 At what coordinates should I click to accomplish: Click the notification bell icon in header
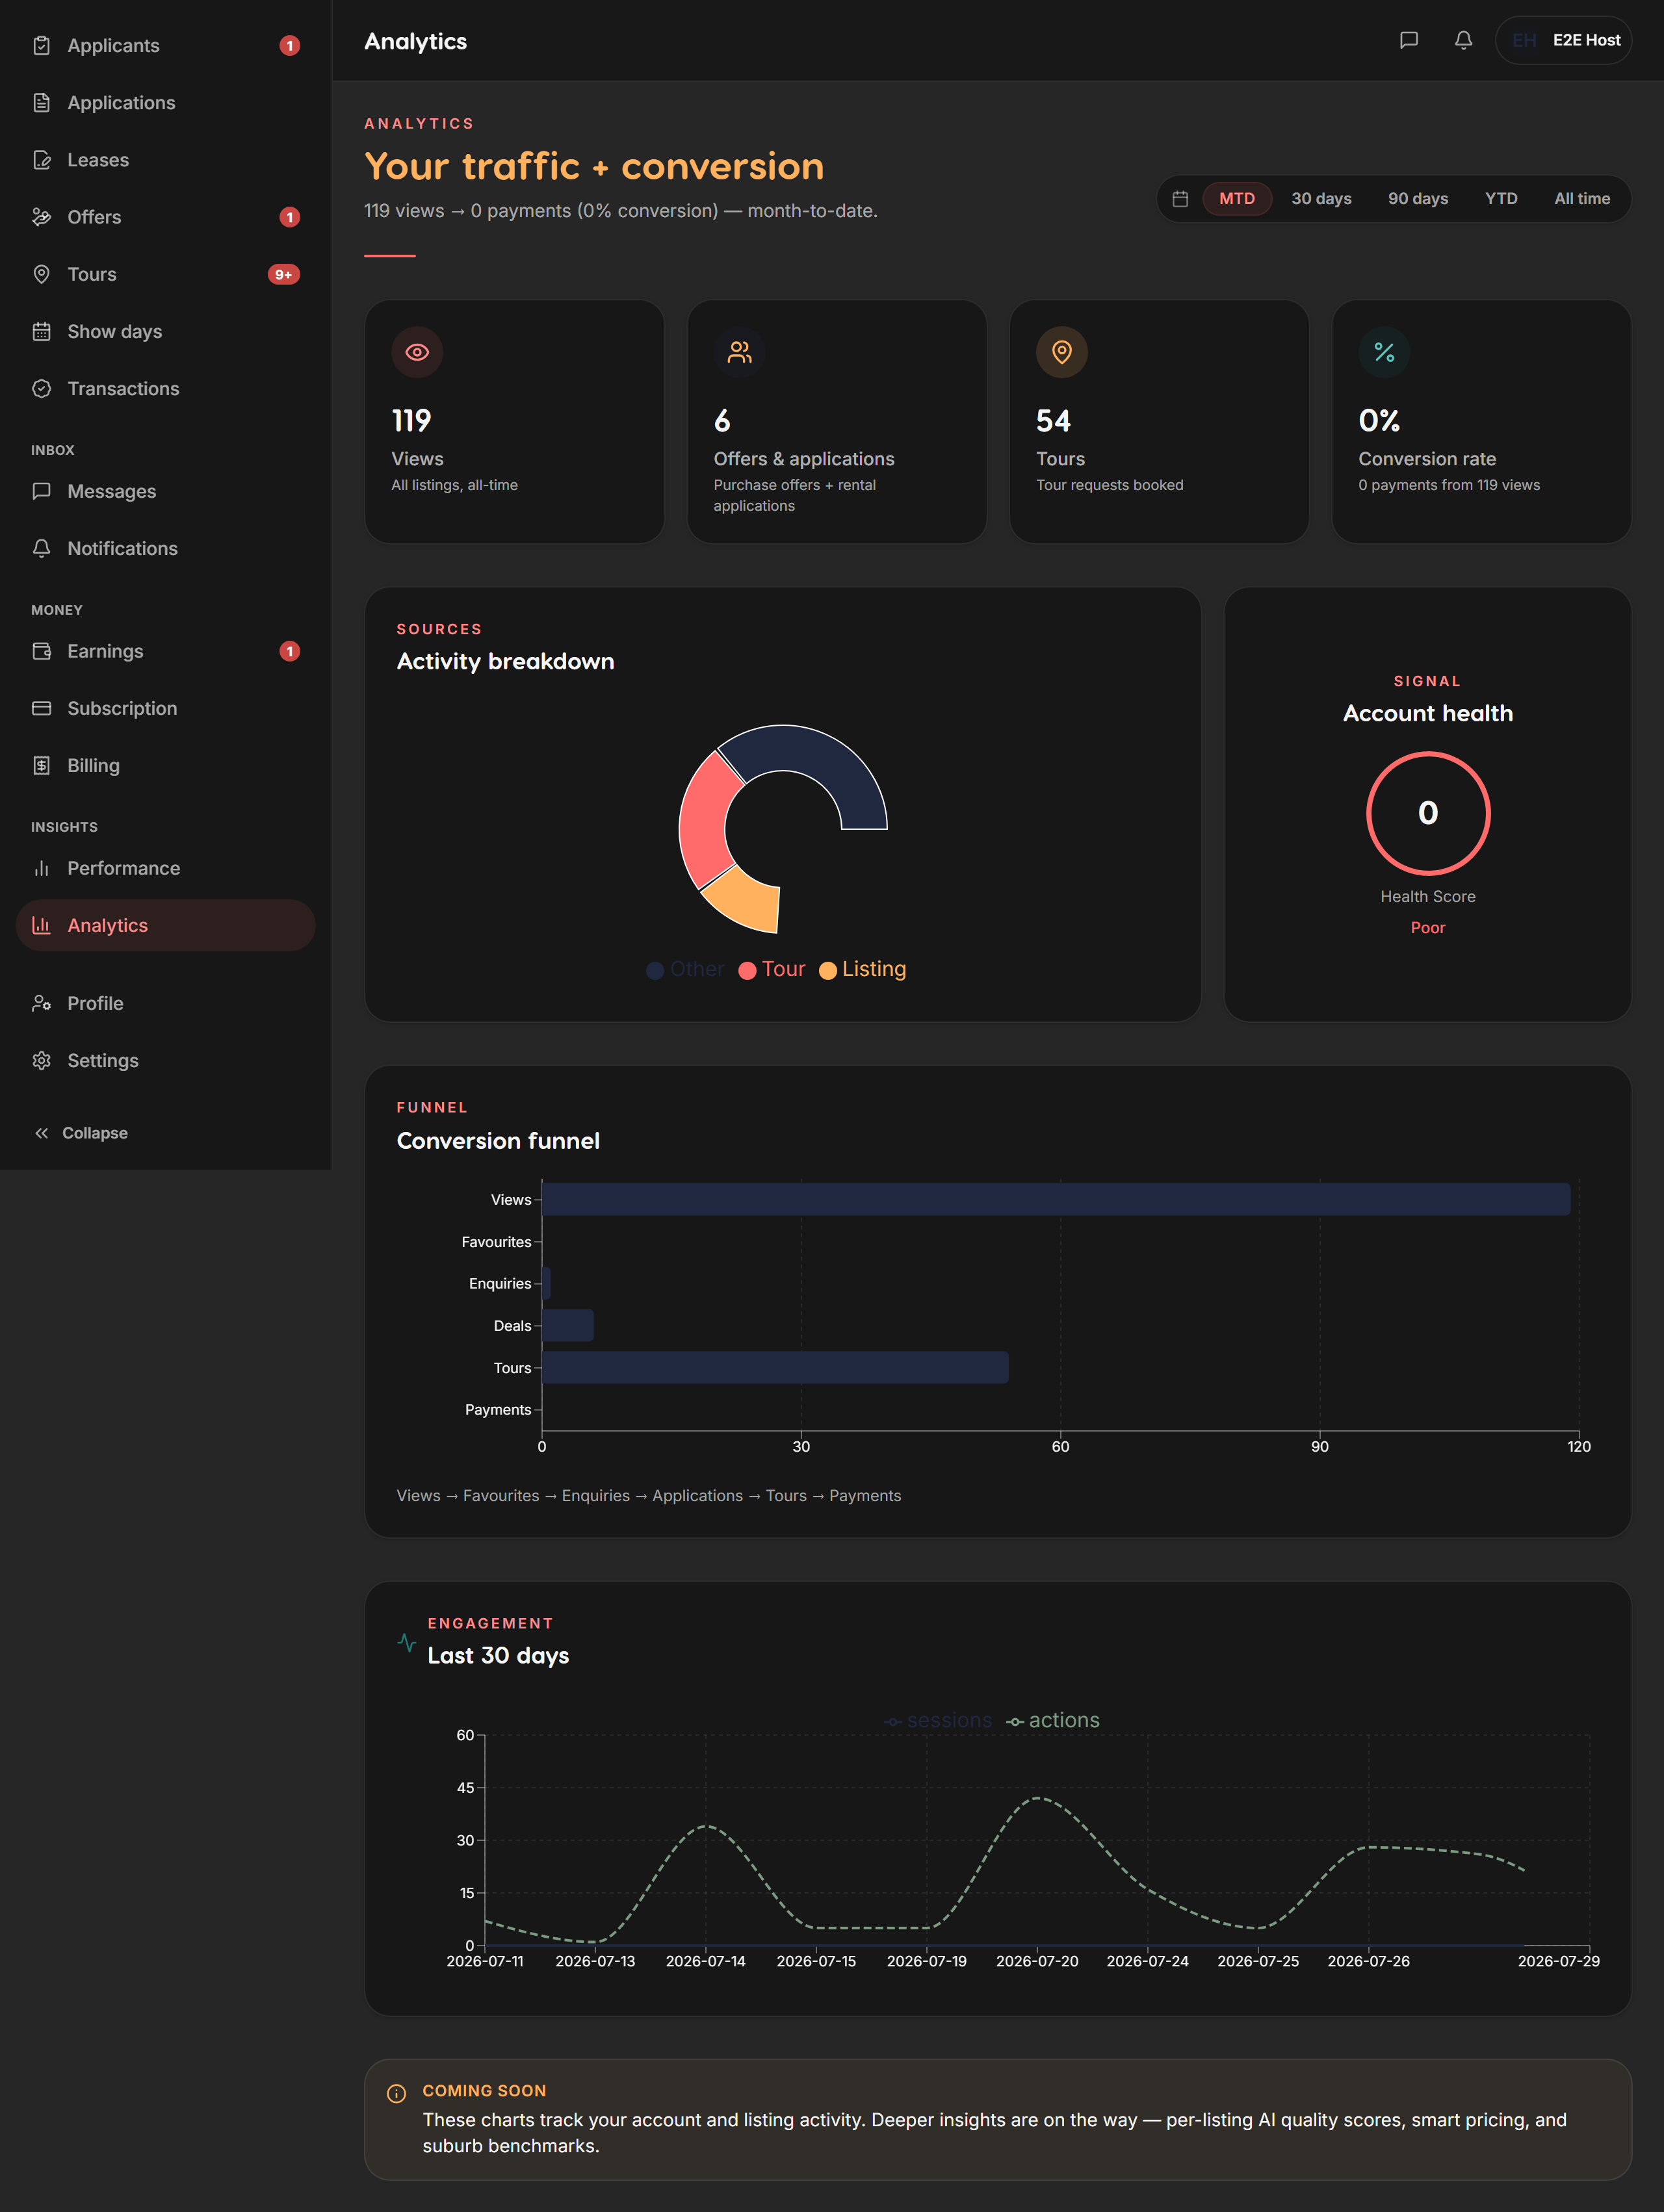click(1463, 40)
